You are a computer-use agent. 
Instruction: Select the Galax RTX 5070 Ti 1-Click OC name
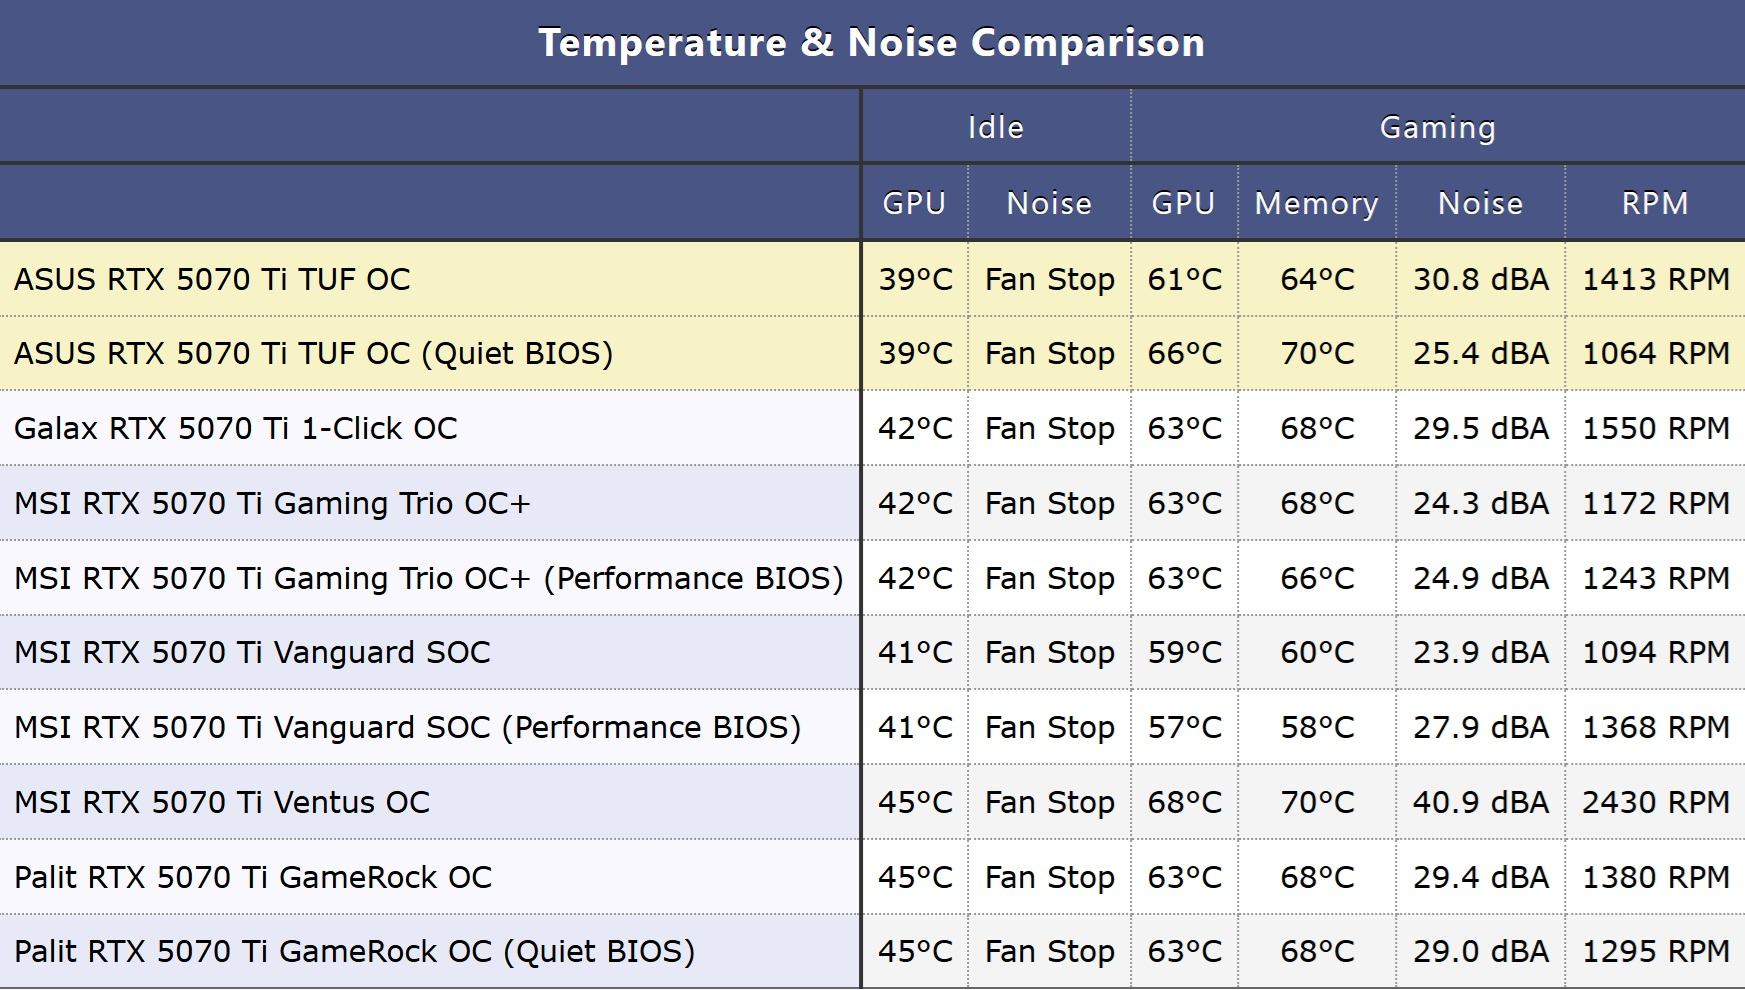point(235,429)
